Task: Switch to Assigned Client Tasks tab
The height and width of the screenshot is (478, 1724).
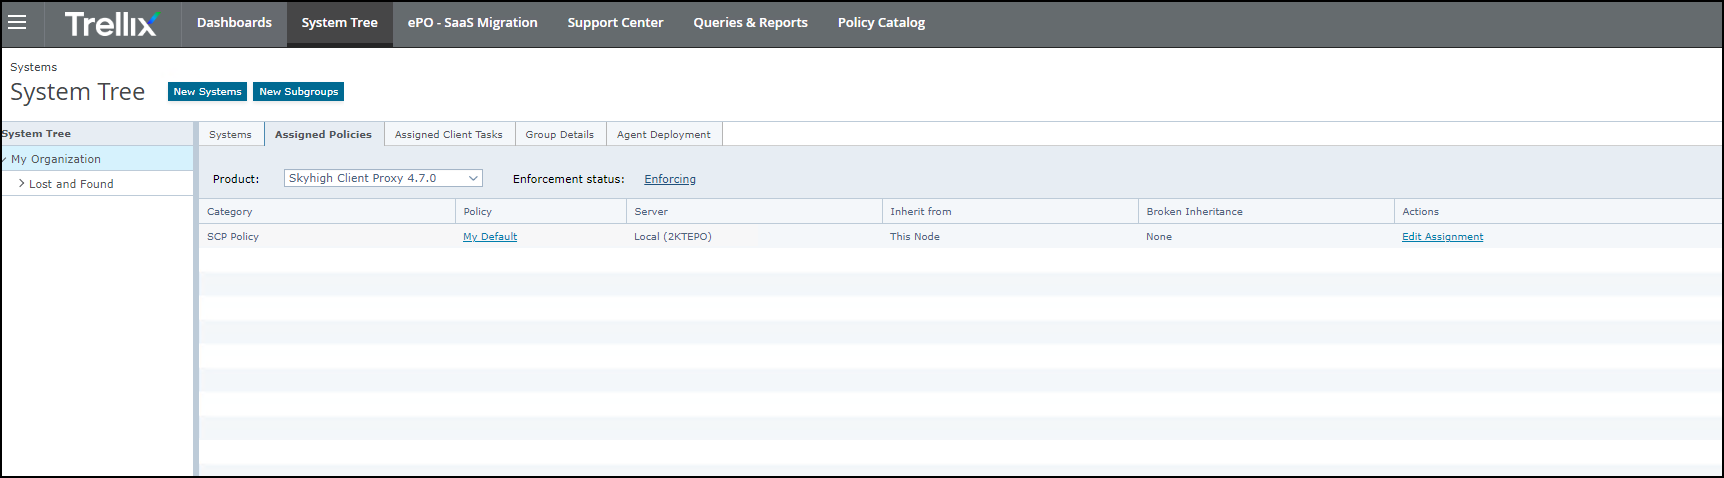Action: (448, 135)
